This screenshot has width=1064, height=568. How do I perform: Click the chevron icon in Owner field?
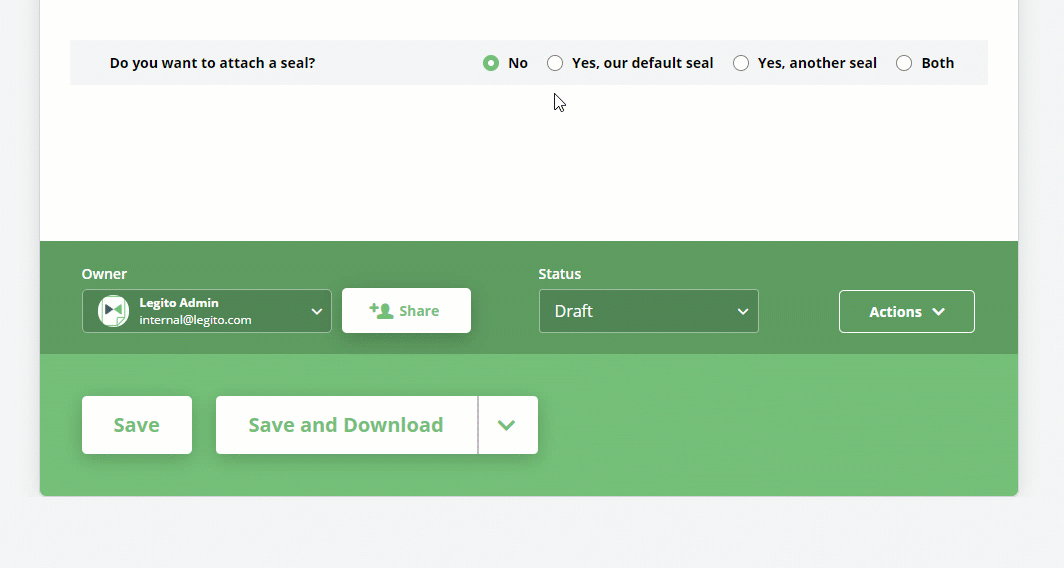pos(316,311)
